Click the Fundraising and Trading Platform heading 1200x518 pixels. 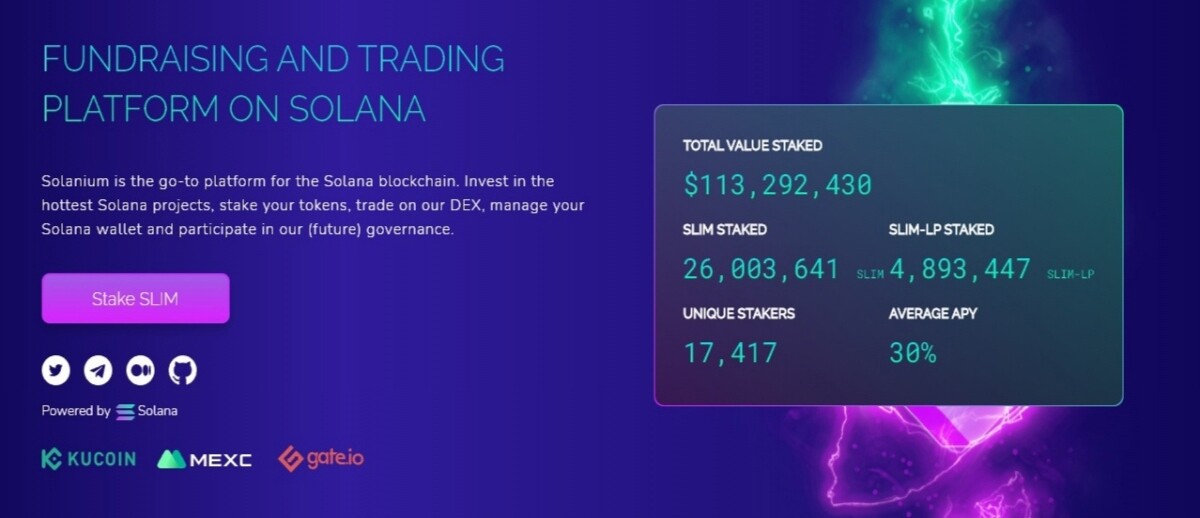click(x=273, y=84)
